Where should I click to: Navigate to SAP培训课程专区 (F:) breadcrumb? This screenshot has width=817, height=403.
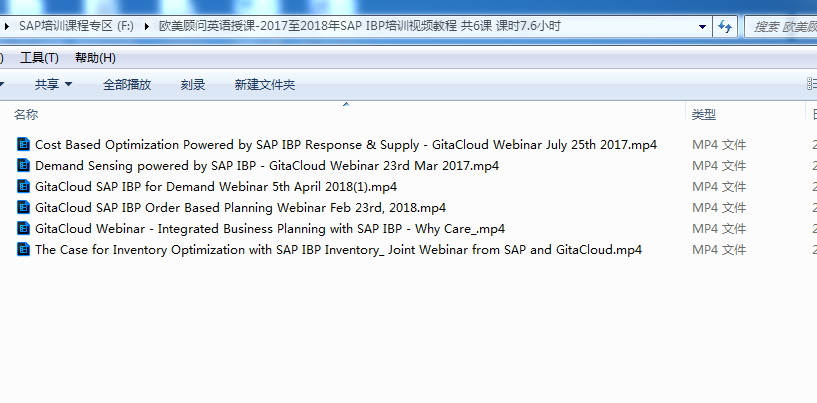point(76,26)
